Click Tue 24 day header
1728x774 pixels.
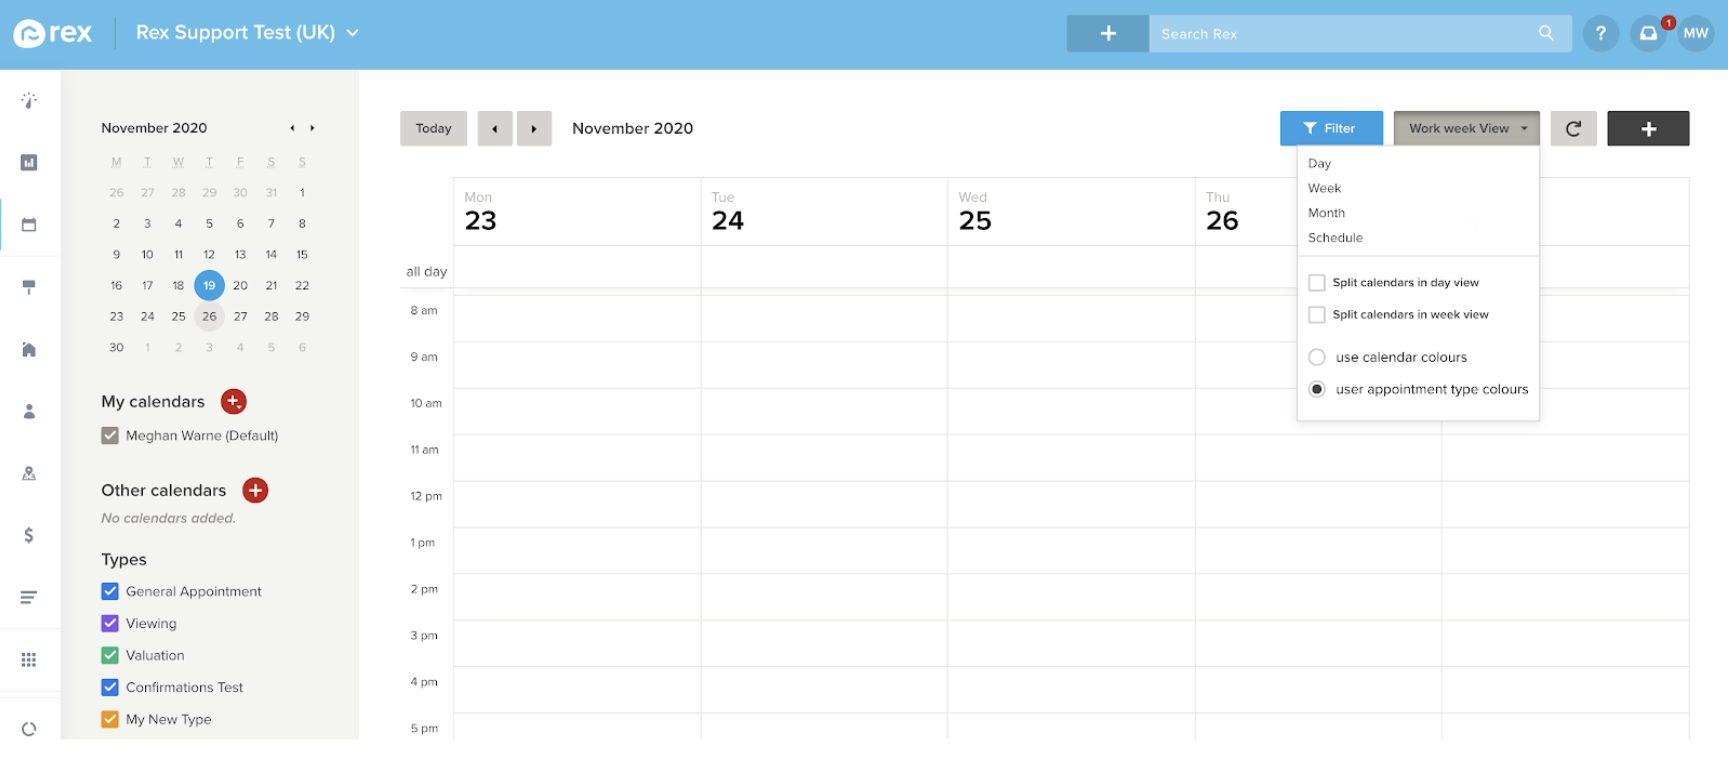coord(824,212)
